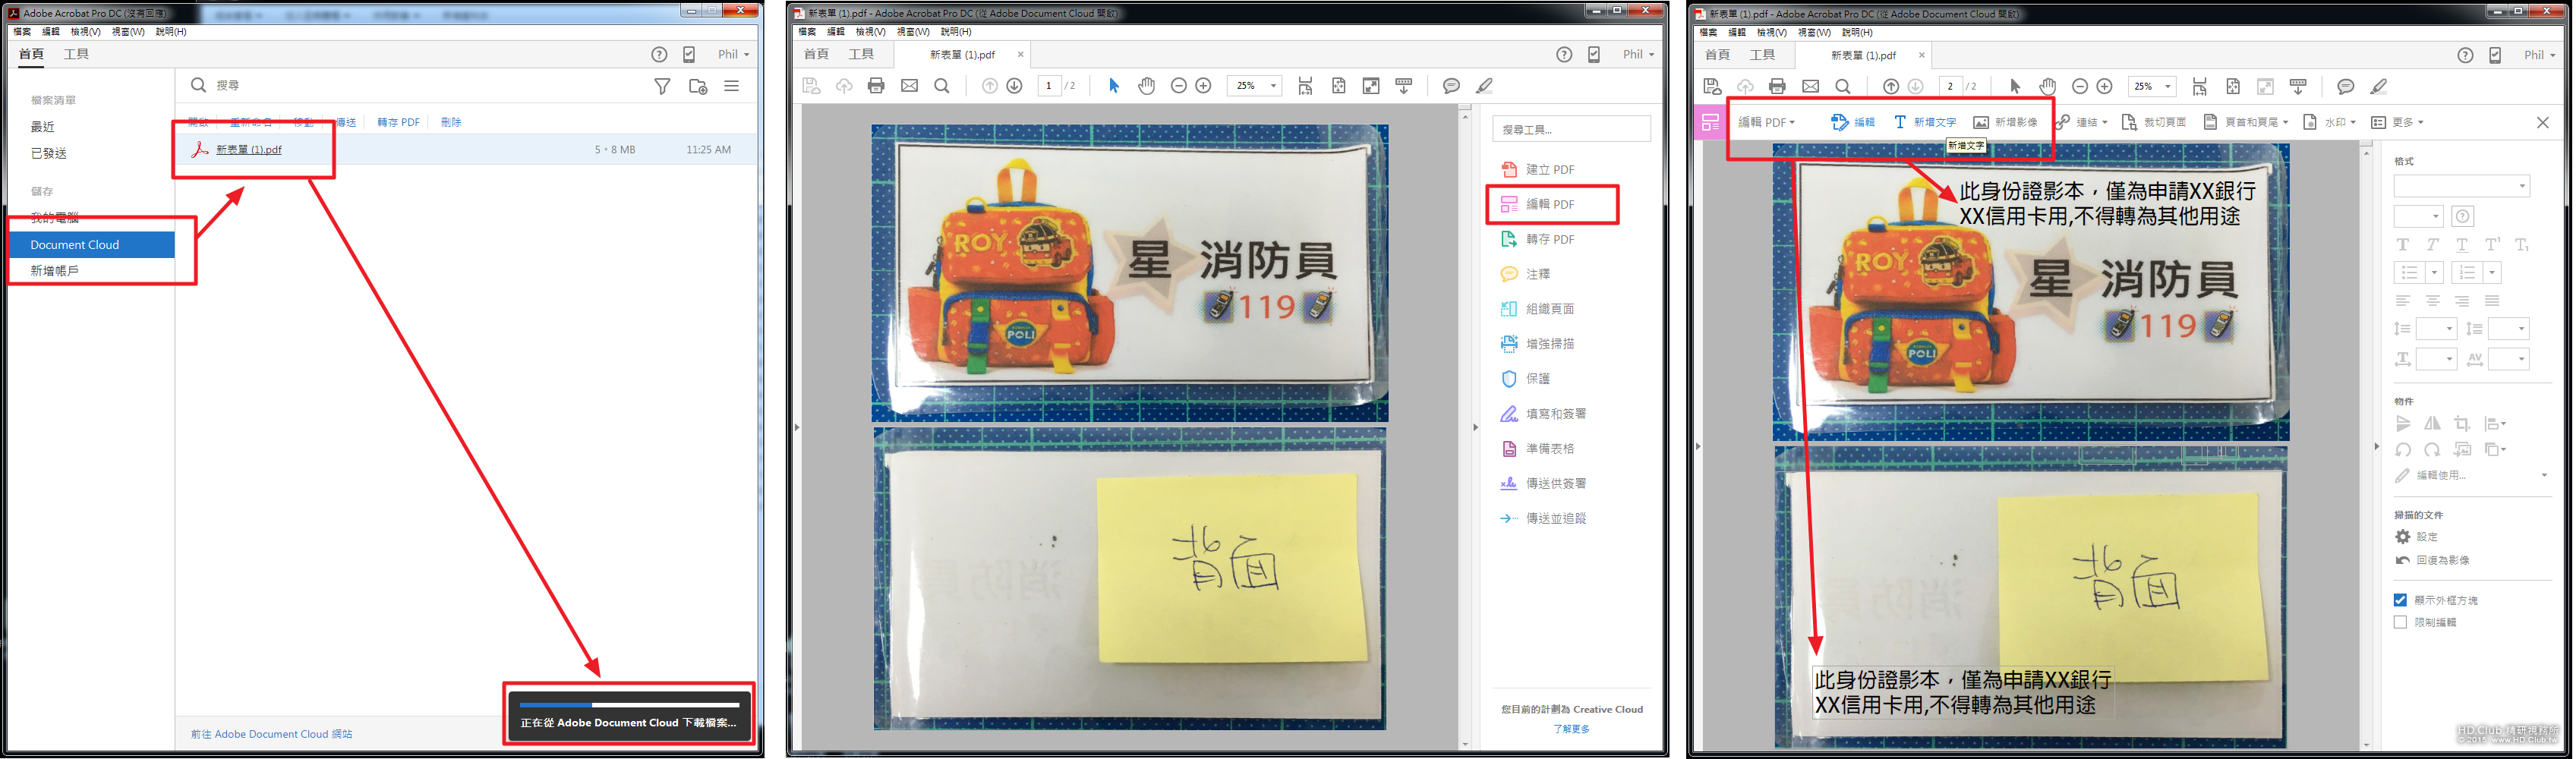Click 新增影像 add image tool in the right window
Viewport: 2576px width, 759px height.
tap(2005, 122)
